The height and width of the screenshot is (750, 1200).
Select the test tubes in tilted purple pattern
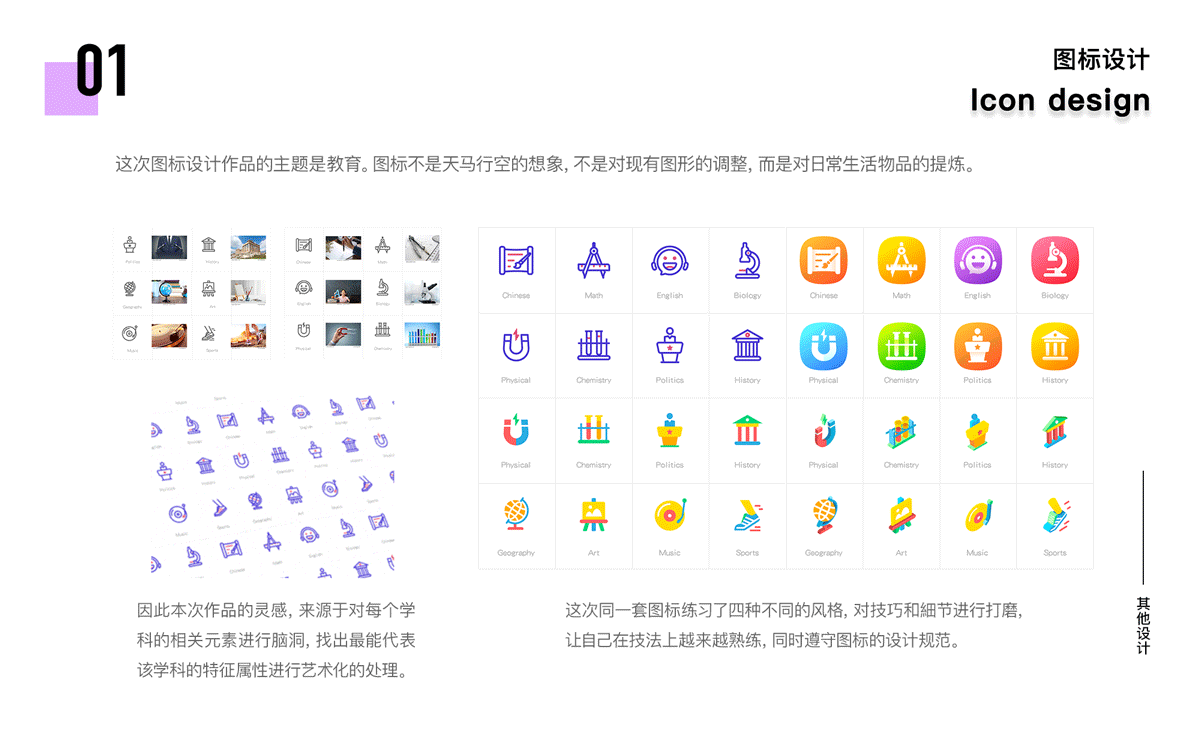(x=280, y=455)
